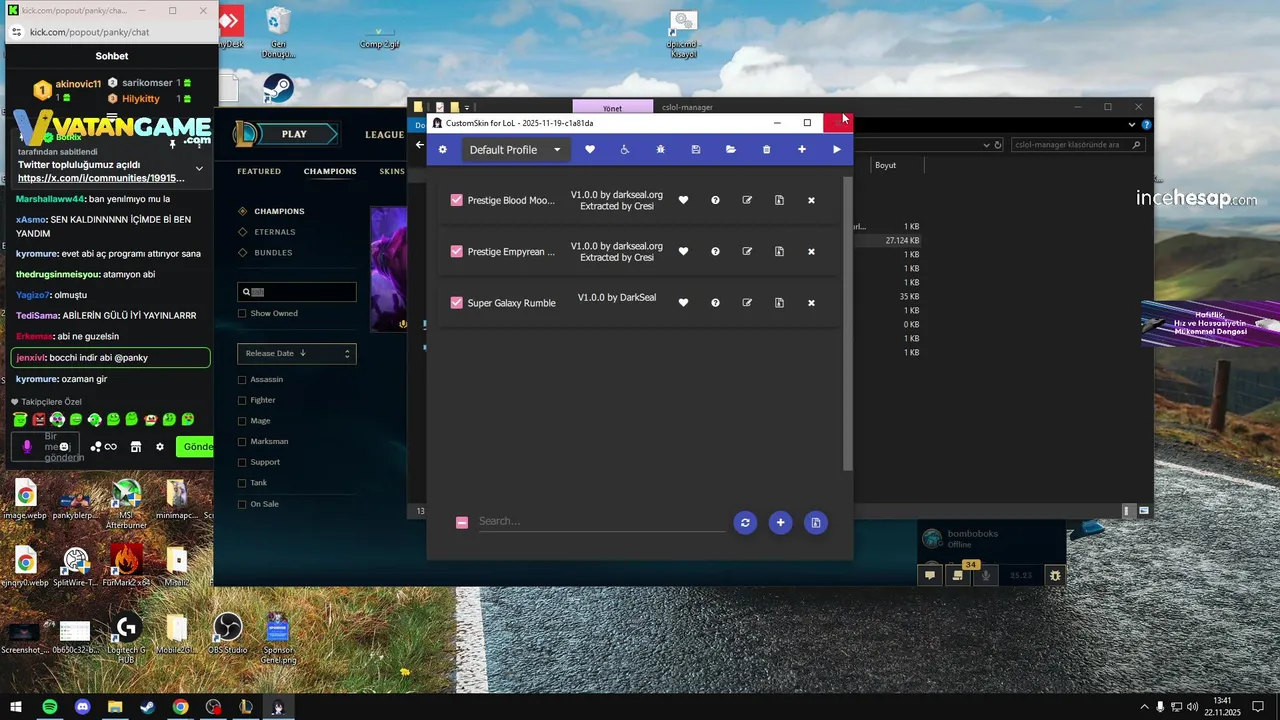The width and height of the screenshot is (1280, 720).
Task: Click the round refresh button
Action: pos(745,522)
